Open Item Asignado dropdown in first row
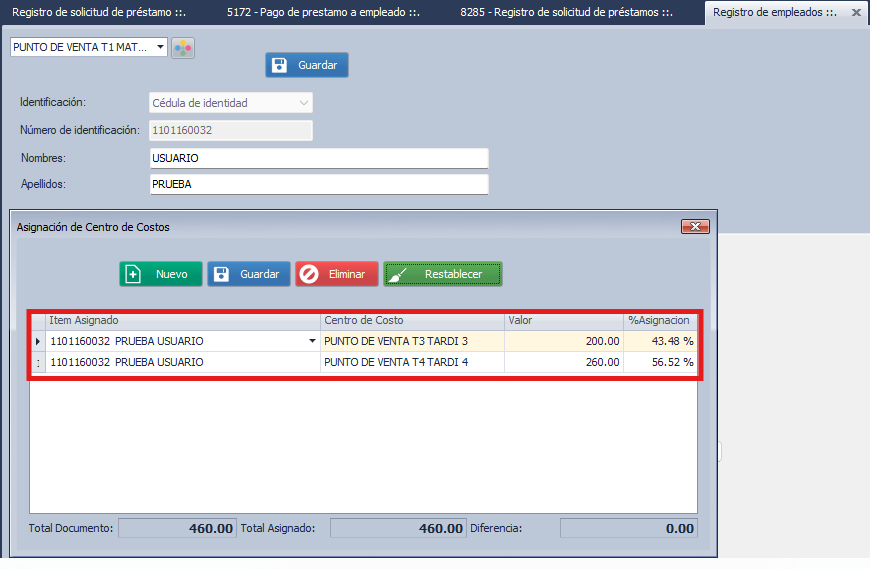Image resolution: width=870 pixels, height=569 pixels. [x=312, y=341]
